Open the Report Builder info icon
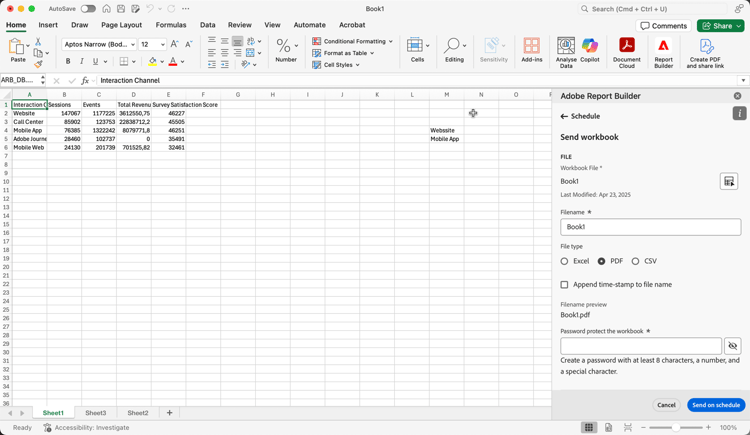Viewport: 750px width, 435px height. pos(739,113)
